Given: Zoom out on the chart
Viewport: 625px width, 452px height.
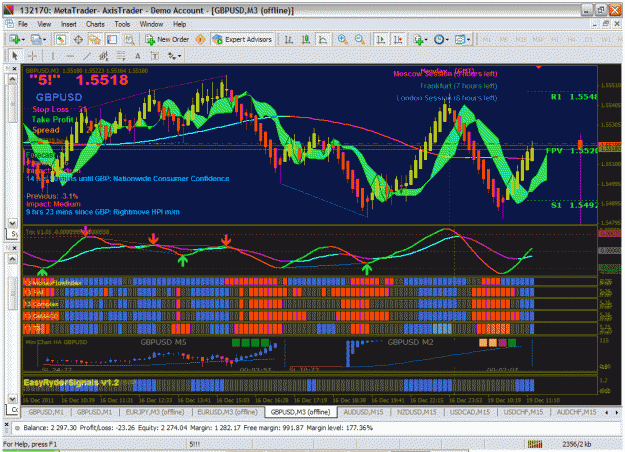Looking at the screenshot, I should coord(360,39).
